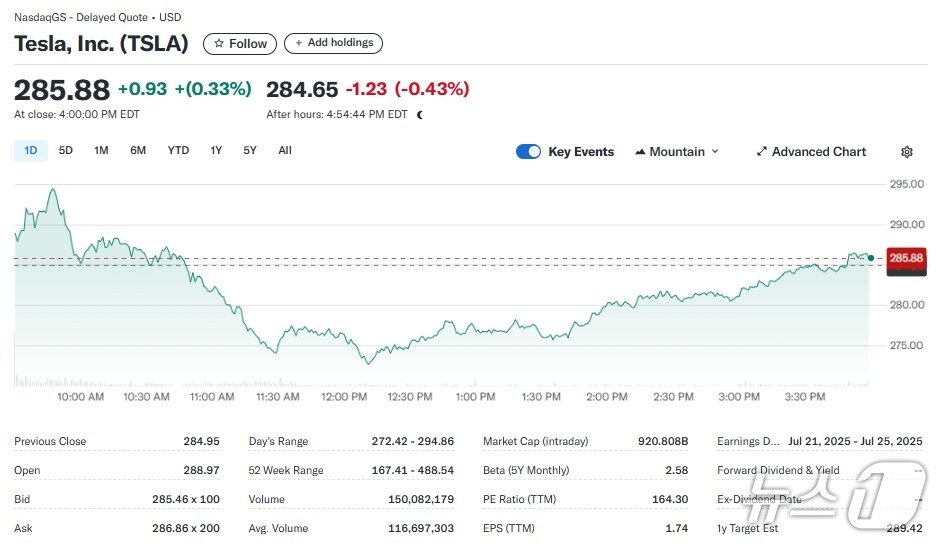The image size is (940, 543).
Task: Show All time price history
Action: tap(285, 151)
